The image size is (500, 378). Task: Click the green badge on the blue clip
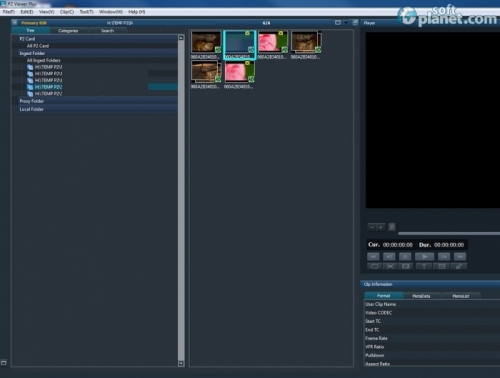click(251, 50)
